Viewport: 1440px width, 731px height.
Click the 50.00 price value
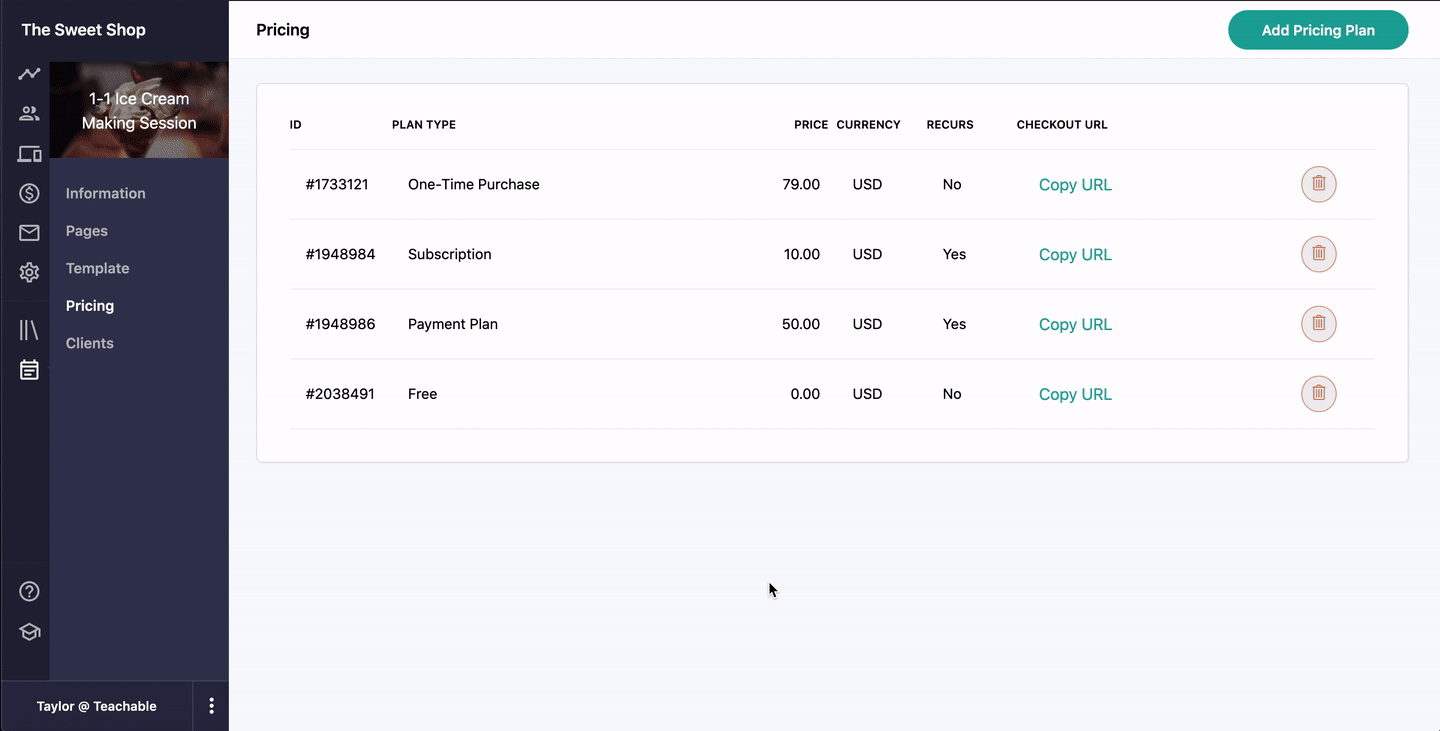801,324
